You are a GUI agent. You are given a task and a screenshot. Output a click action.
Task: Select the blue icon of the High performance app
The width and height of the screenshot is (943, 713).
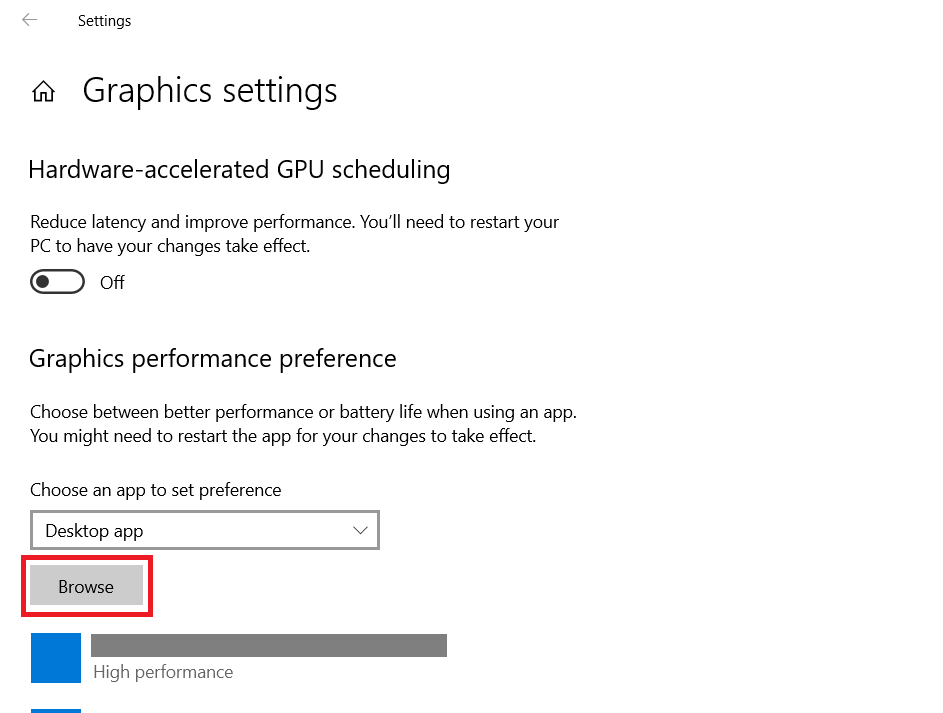(x=56, y=658)
